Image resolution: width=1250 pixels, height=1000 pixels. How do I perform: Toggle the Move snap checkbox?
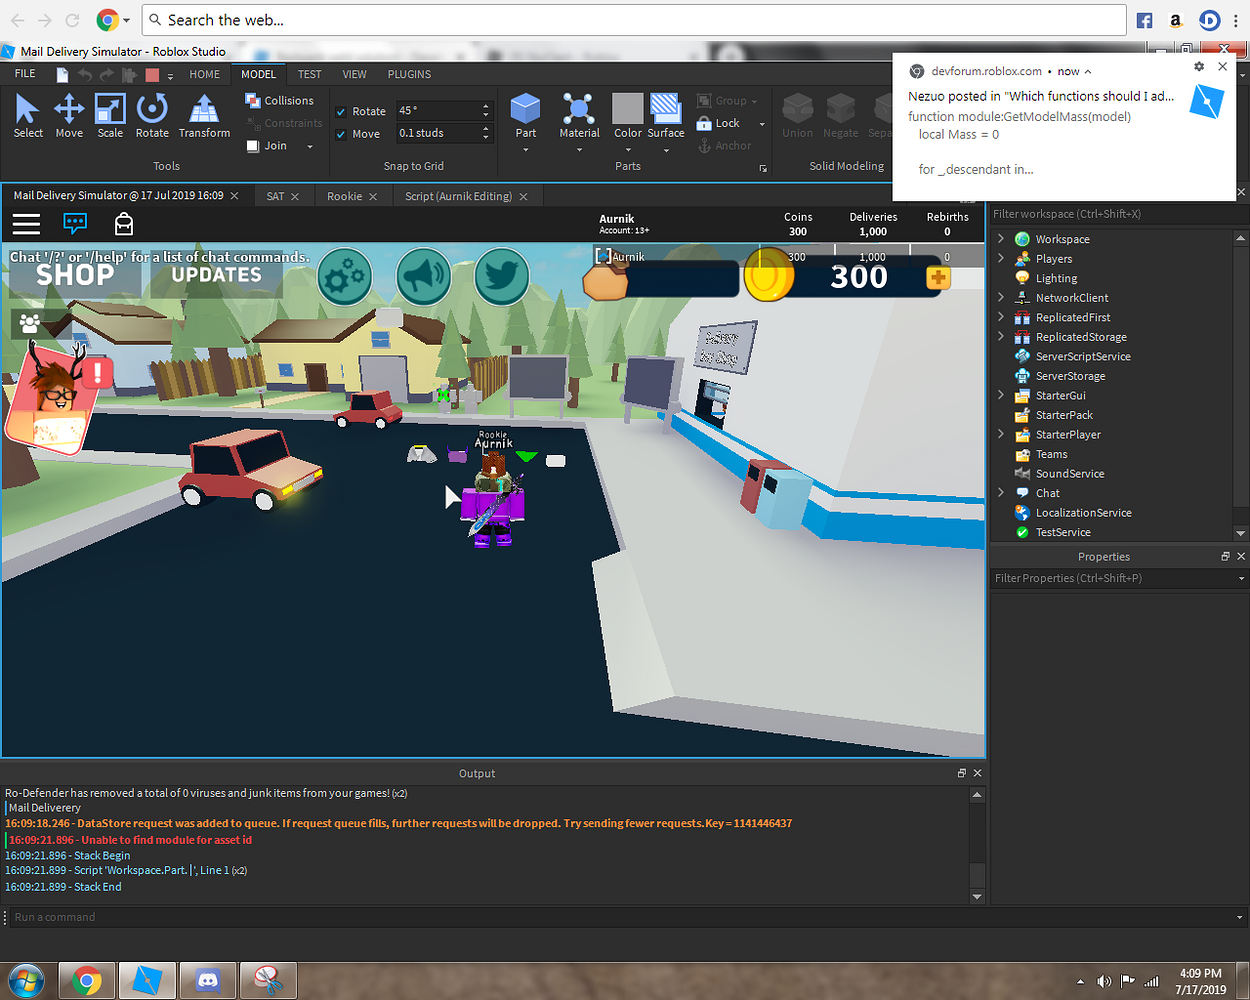click(341, 134)
